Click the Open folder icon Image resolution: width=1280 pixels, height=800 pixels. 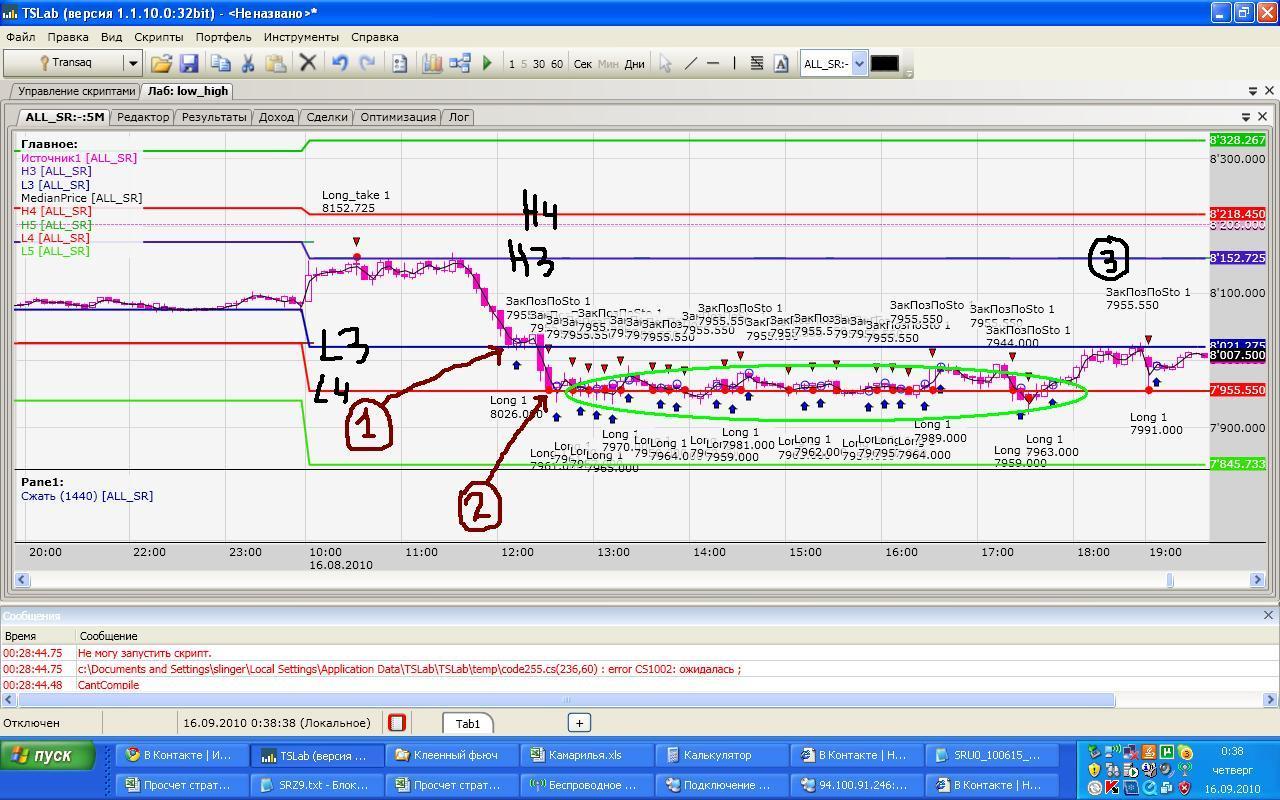click(161, 63)
